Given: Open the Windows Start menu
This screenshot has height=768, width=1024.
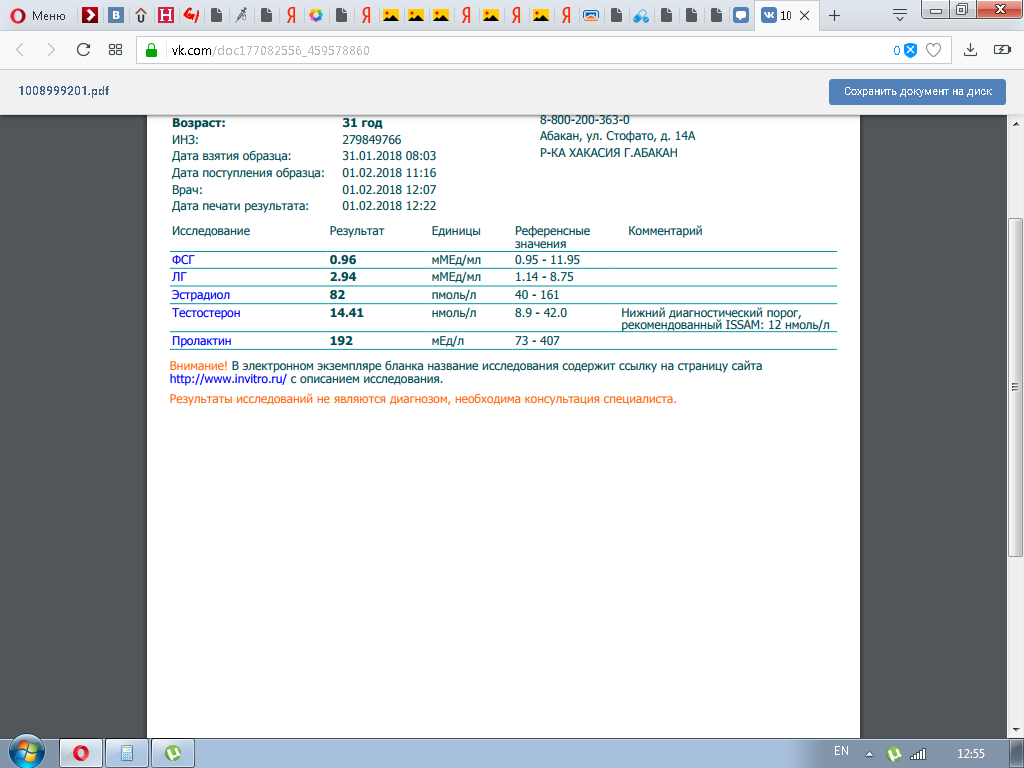Looking at the screenshot, I should pos(26,752).
